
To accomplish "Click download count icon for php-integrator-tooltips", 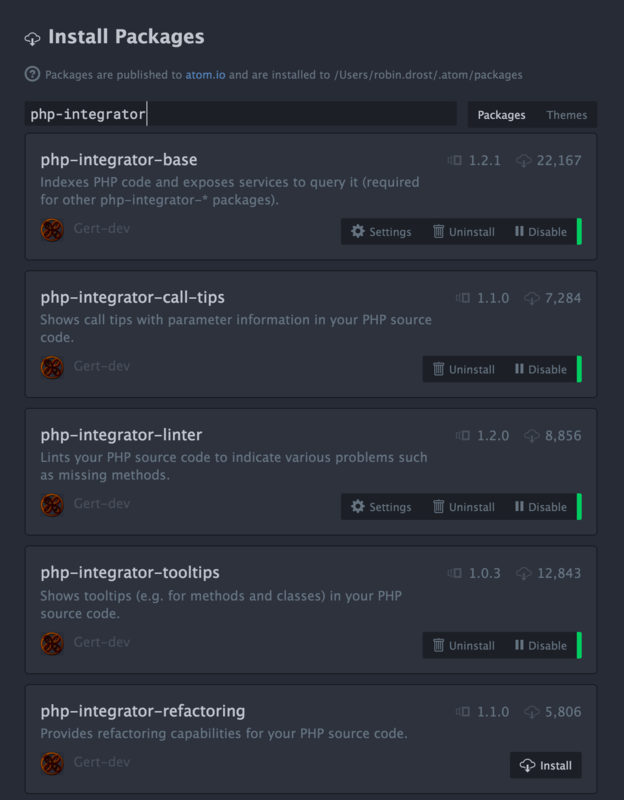I will 524,573.
